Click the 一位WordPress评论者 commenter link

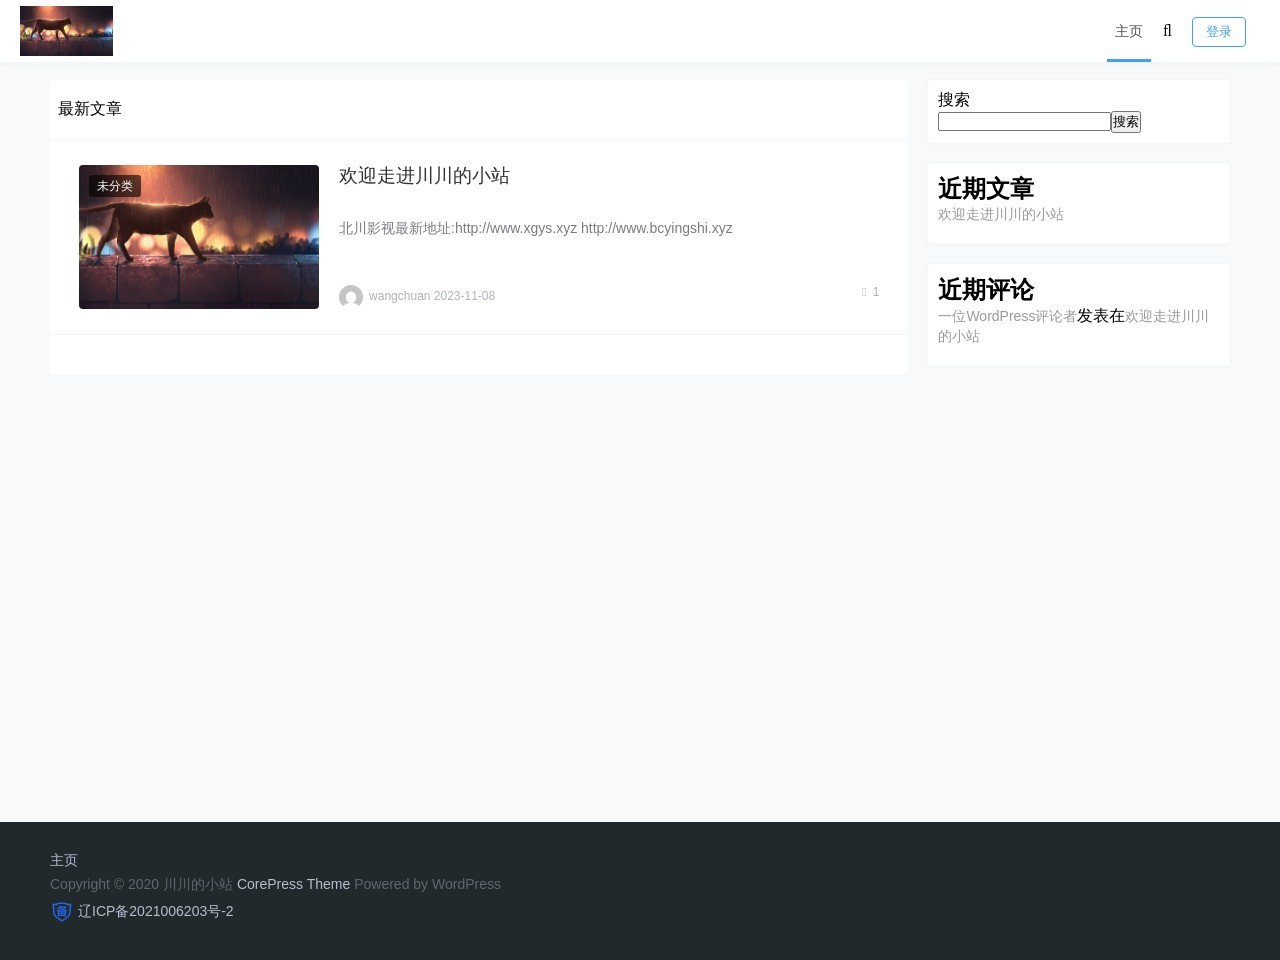1007,316
